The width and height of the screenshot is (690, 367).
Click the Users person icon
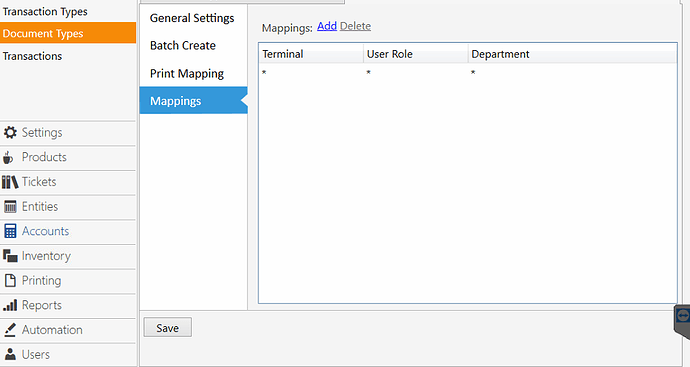coord(10,354)
